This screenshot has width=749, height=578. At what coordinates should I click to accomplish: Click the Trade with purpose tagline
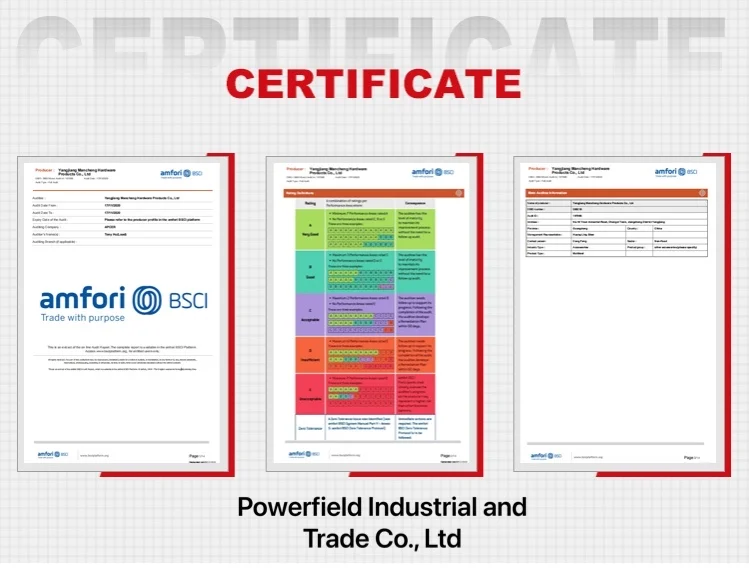point(83,318)
